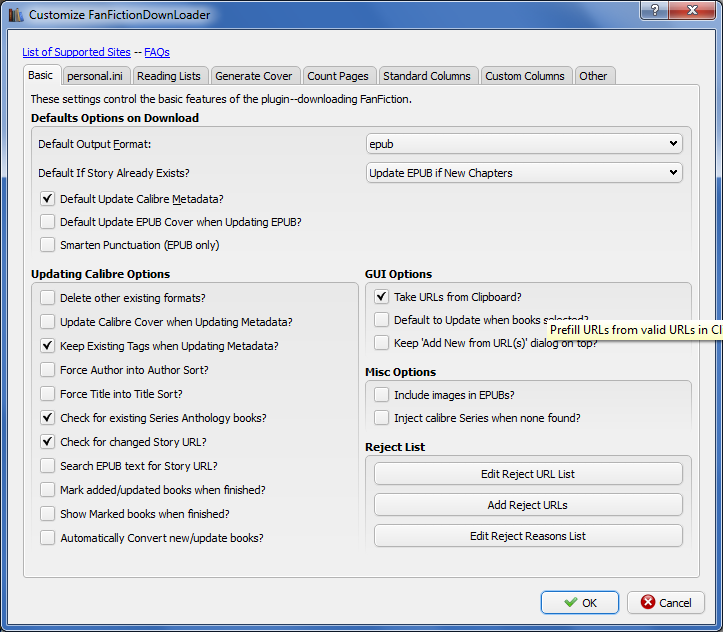
Task: Enable Smarten Punctuation (EPUB only)
Action: click(x=47, y=245)
